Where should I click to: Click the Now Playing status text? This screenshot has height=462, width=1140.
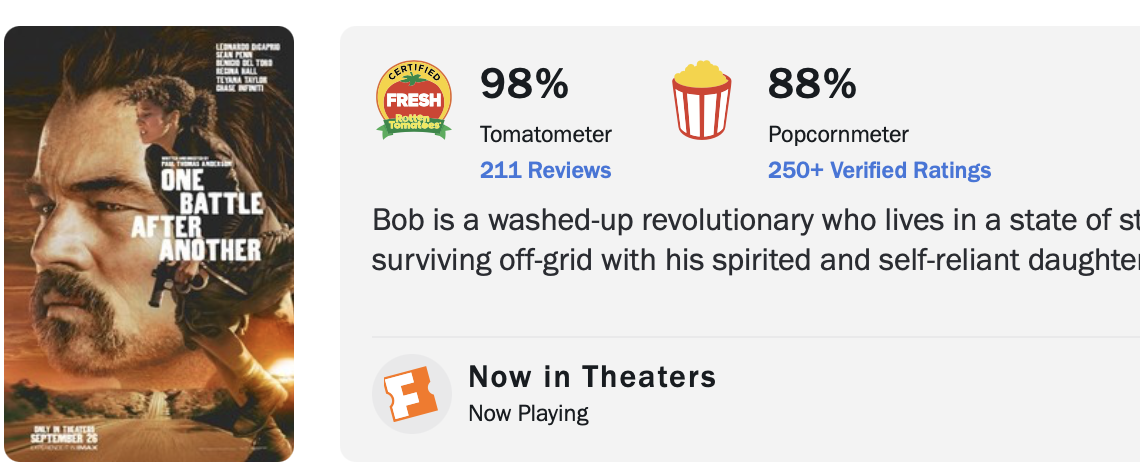point(528,412)
